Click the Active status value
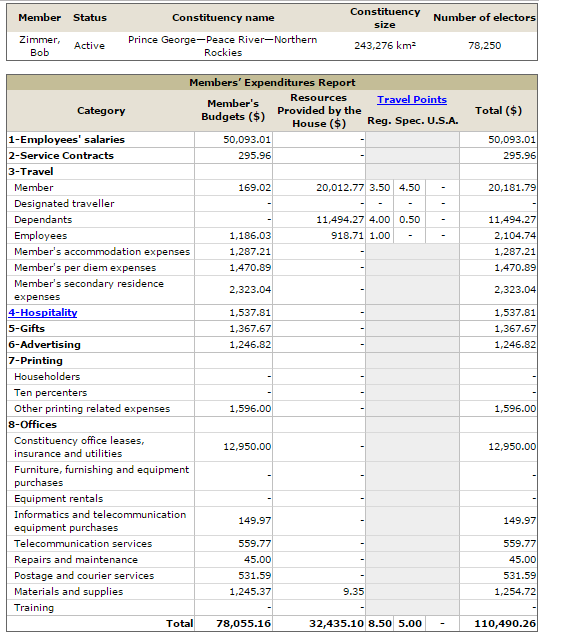568x640 pixels. (89, 46)
